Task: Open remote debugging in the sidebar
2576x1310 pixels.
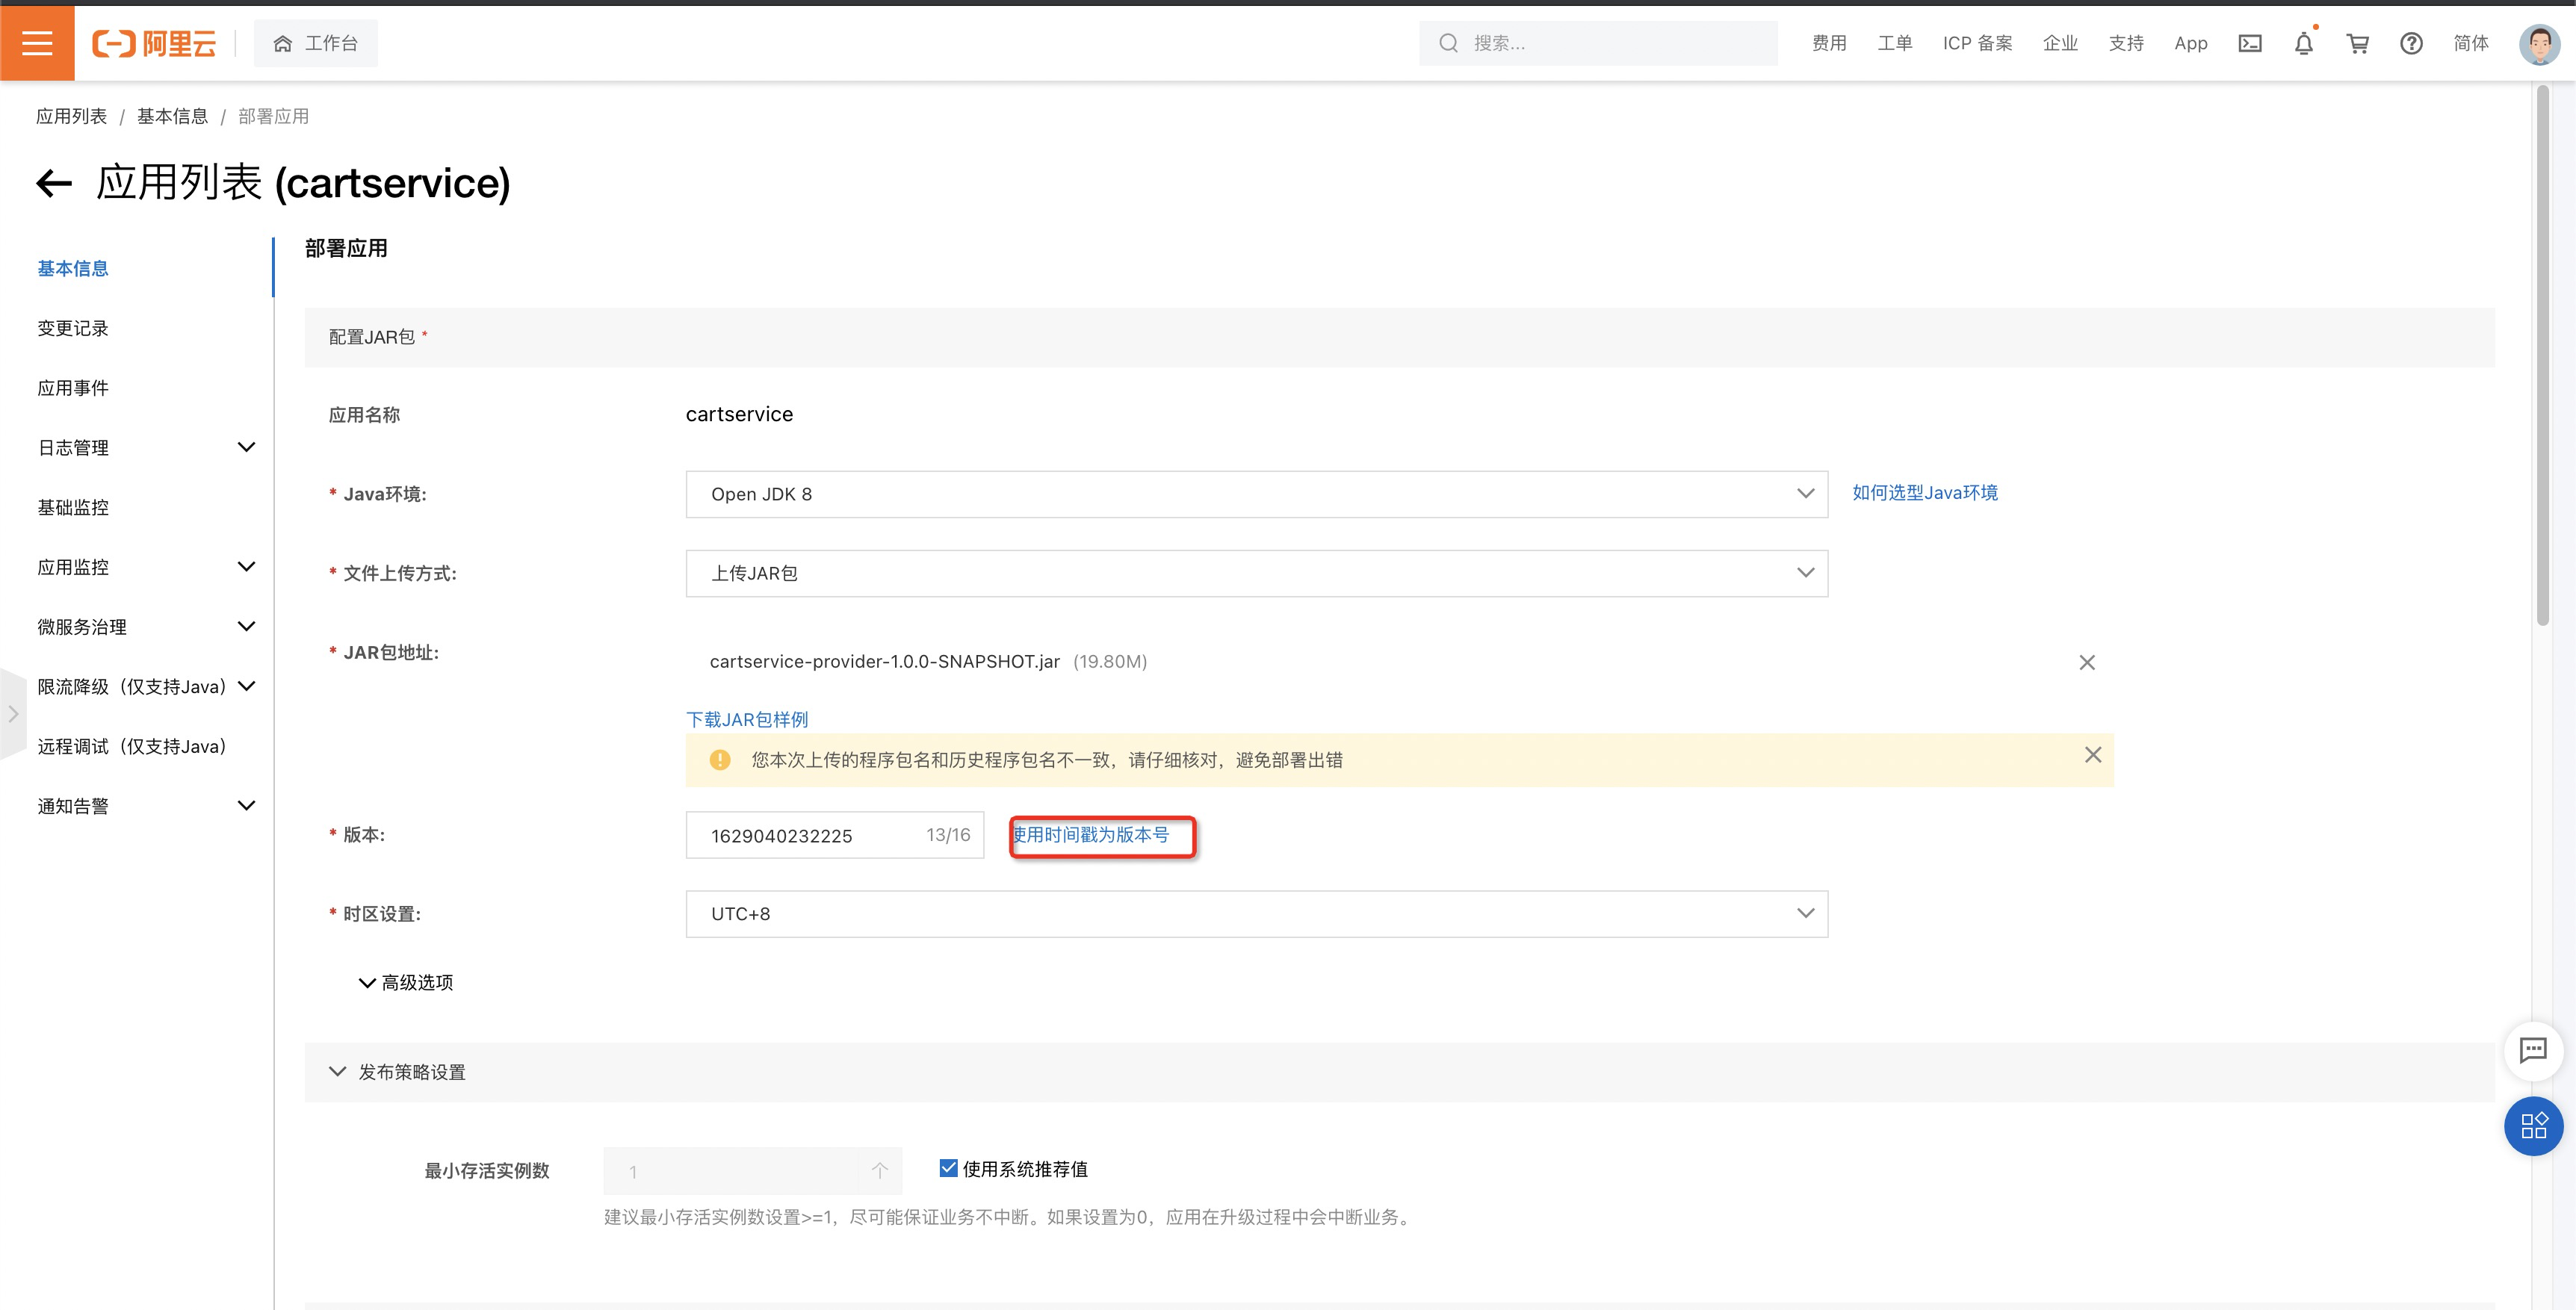Action: tap(132, 747)
